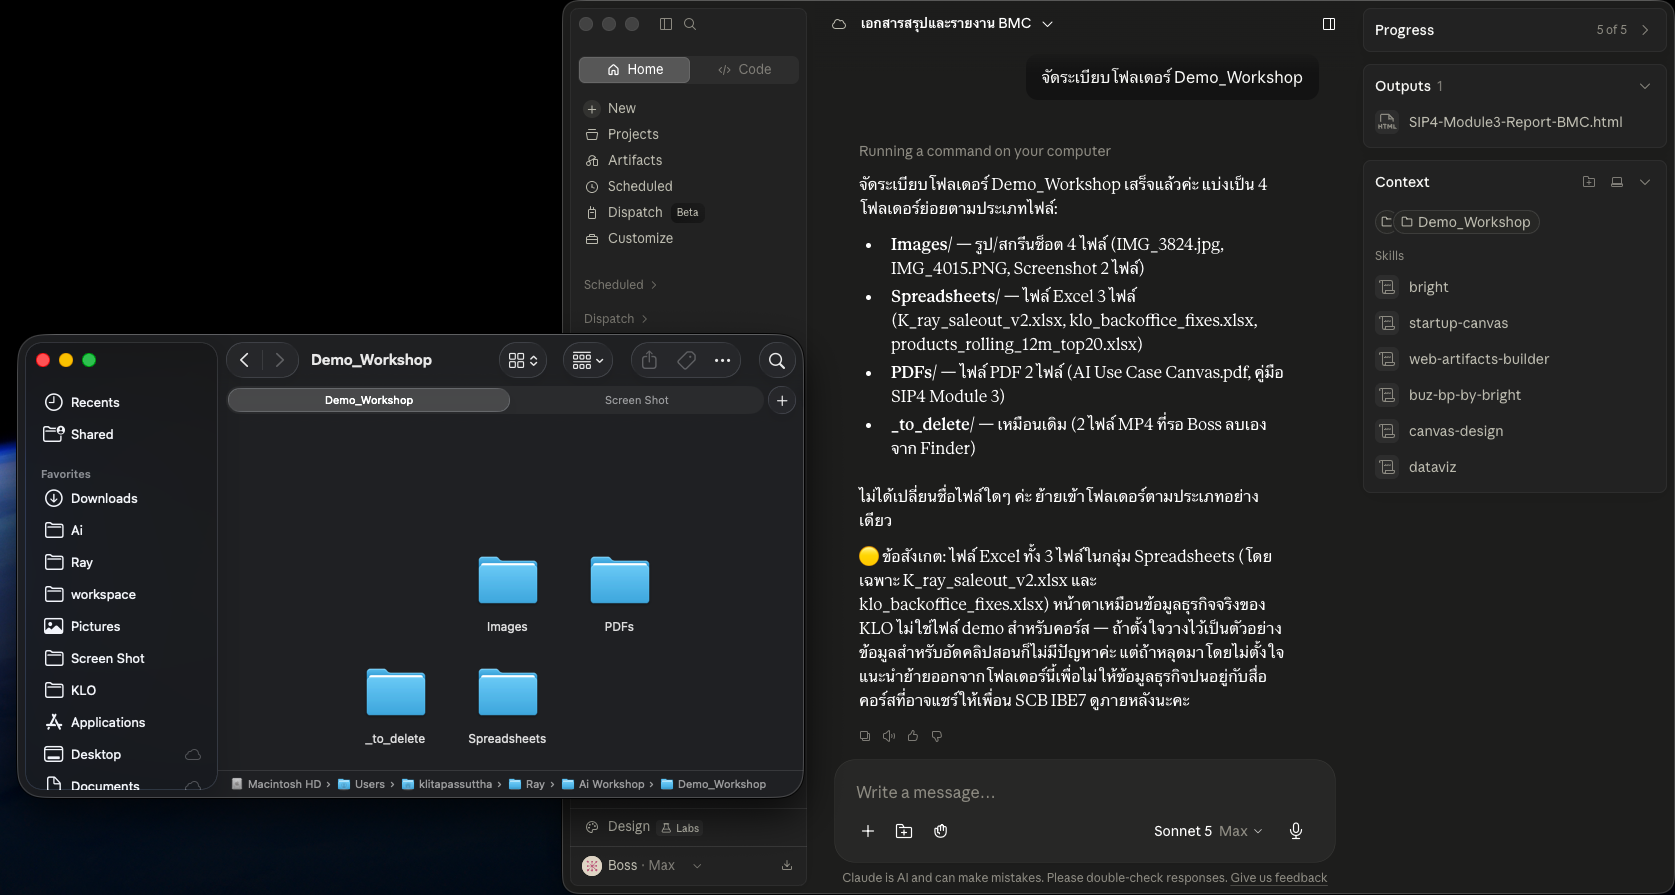Image resolution: width=1675 pixels, height=895 pixels.
Task: Click the plus attach icon in message box
Action: click(868, 831)
